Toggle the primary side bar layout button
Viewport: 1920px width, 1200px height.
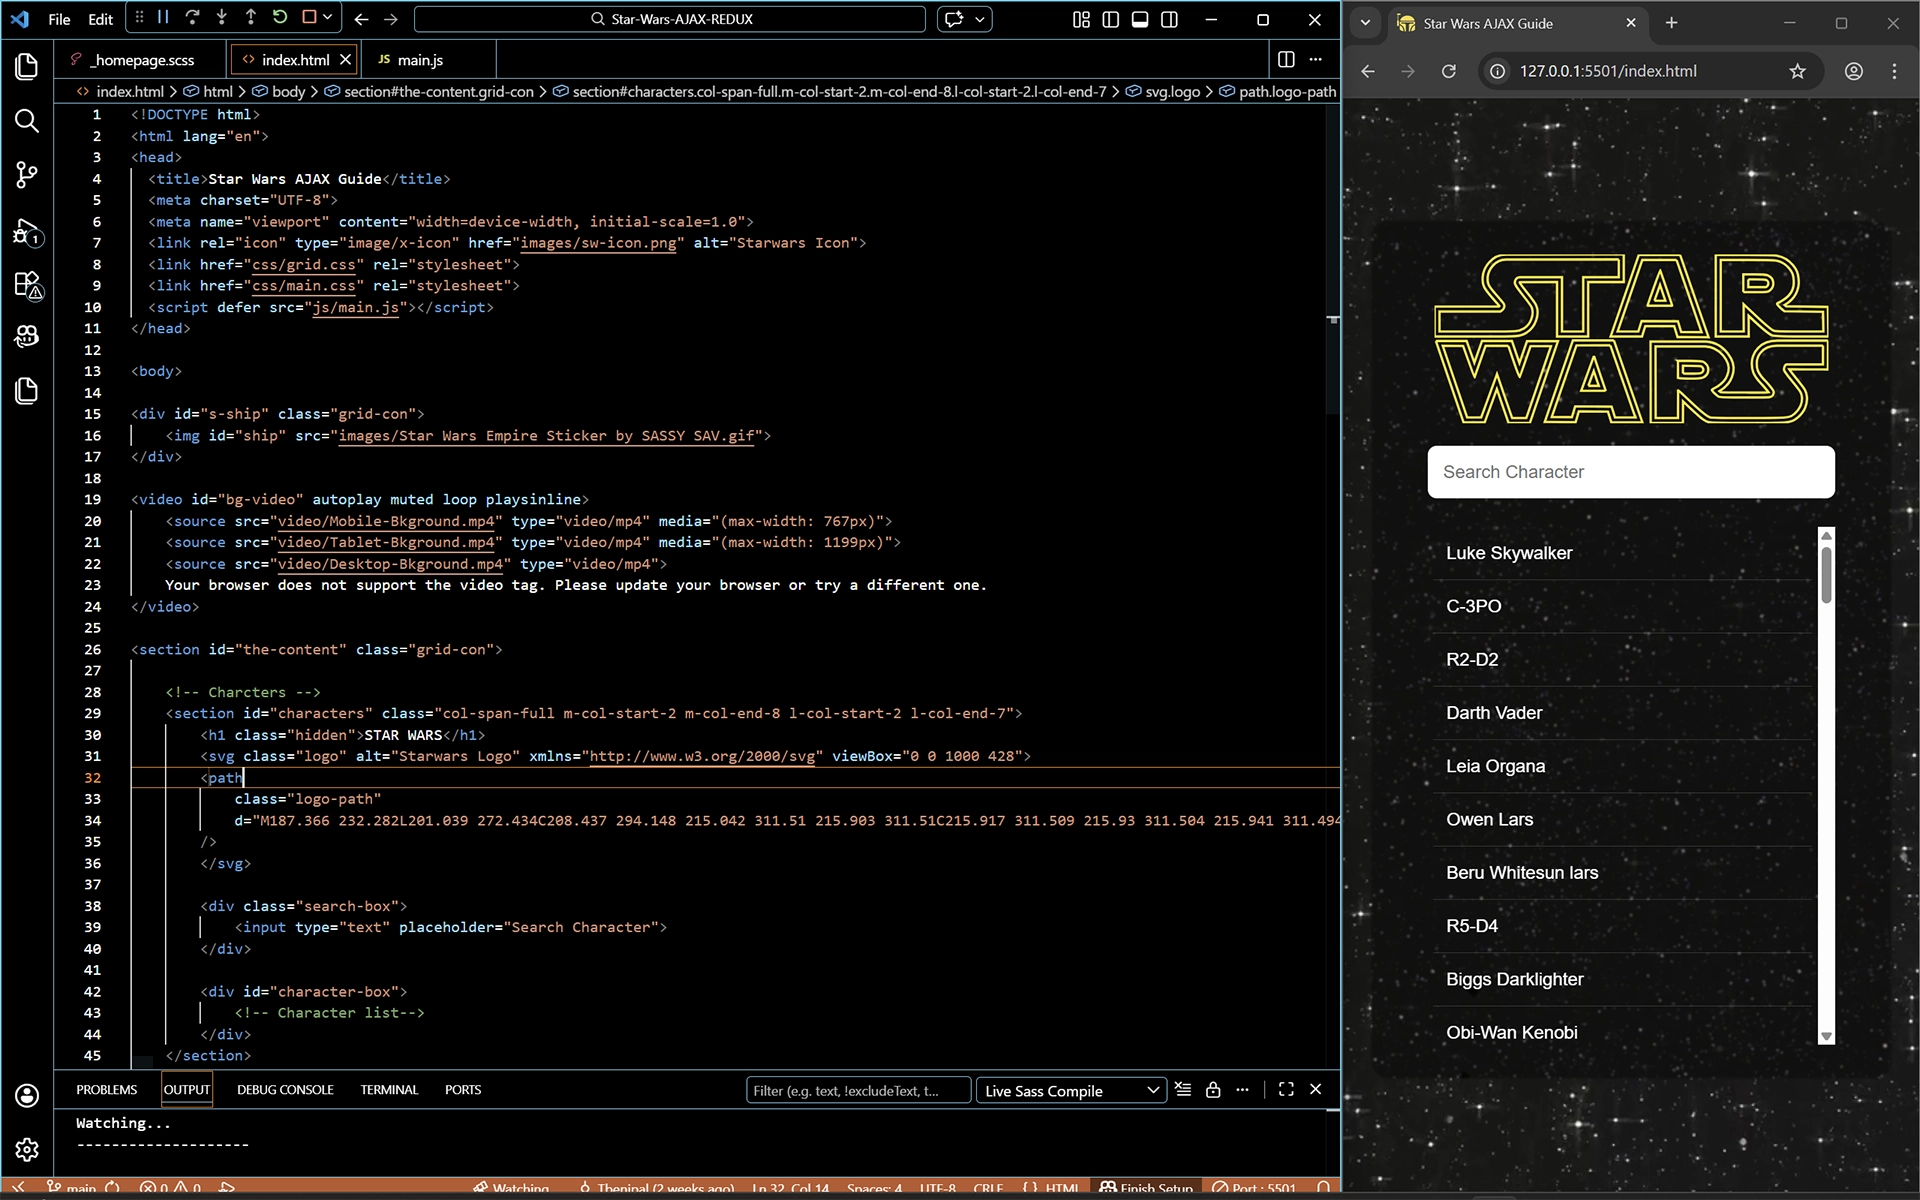tap(1110, 19)
